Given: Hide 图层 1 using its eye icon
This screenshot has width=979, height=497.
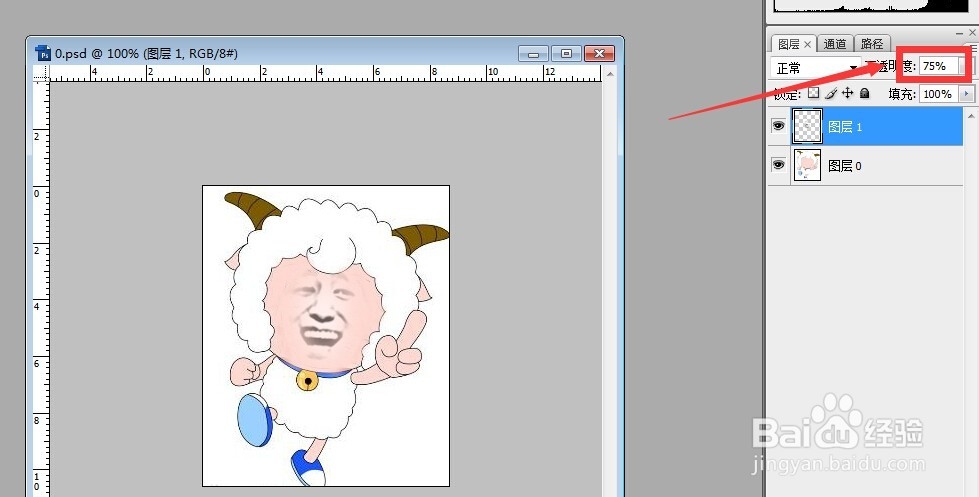Looking at the screenshot, I should (x=778, y=125).
